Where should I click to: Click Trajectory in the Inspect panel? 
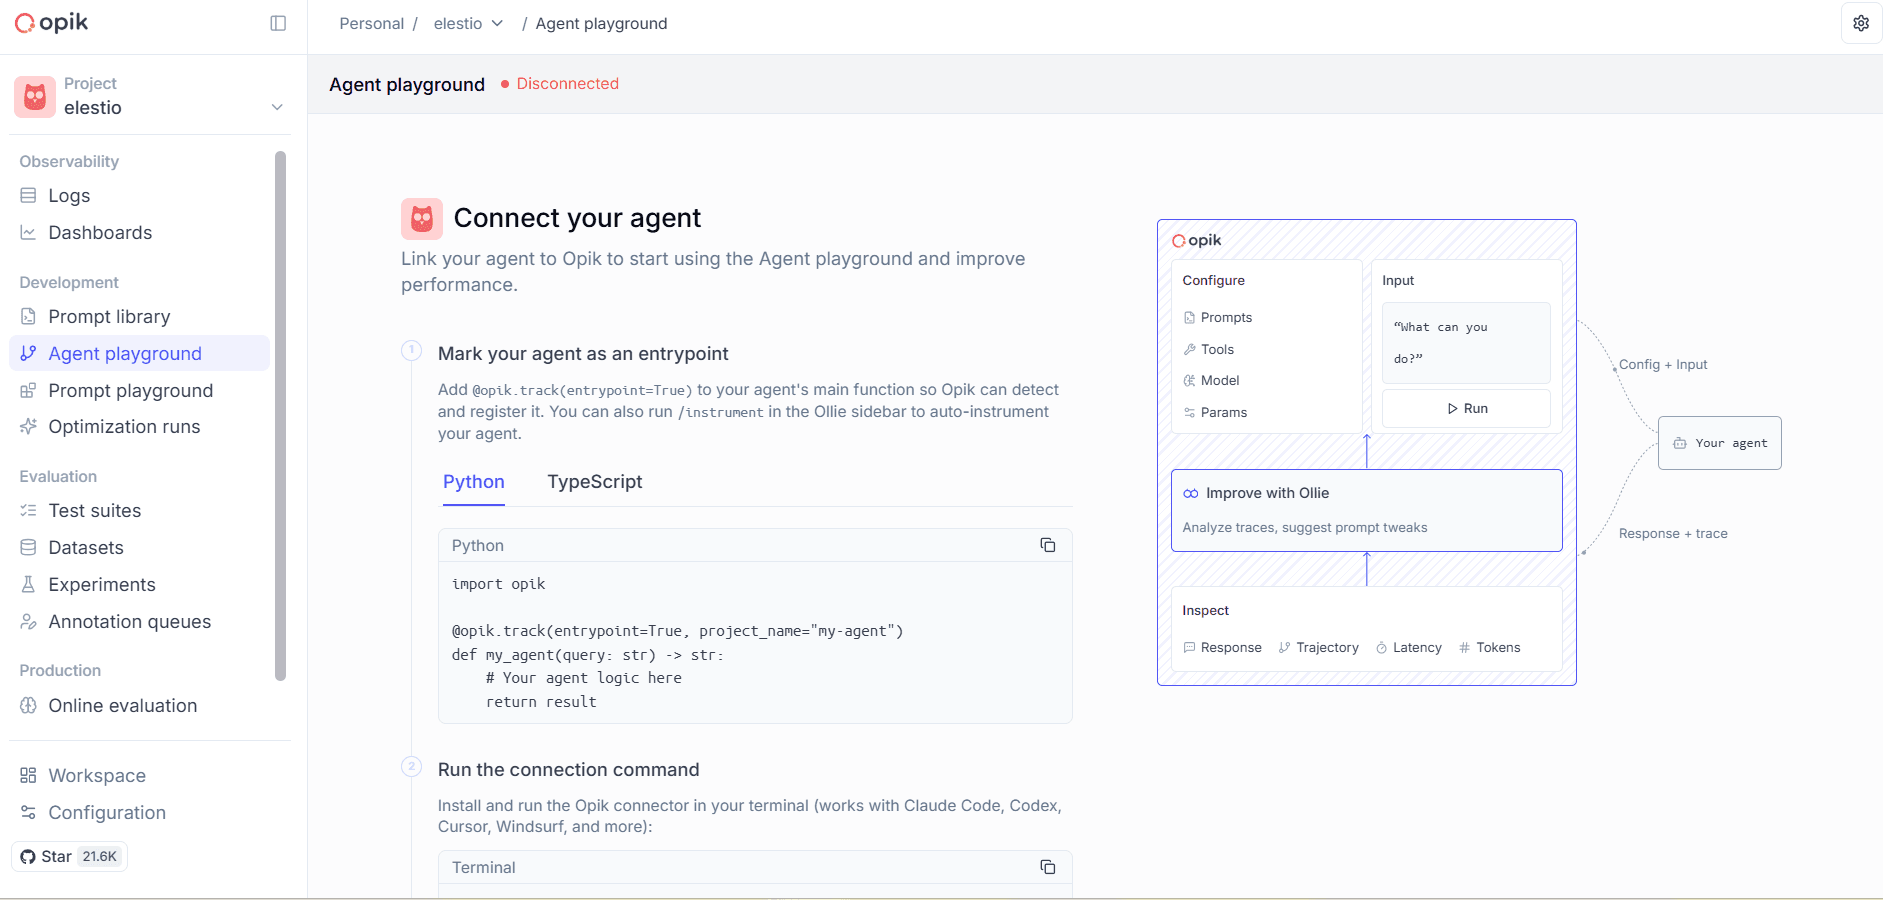[x=1318, y=648]
